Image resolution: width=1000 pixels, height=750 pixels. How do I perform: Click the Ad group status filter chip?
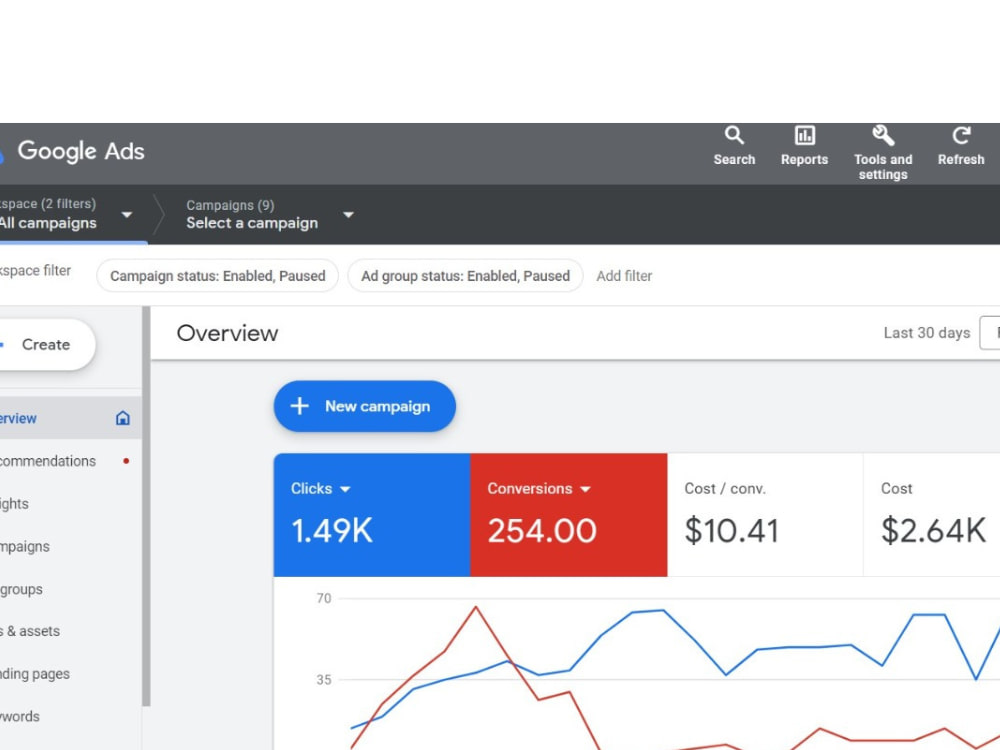pyautogui.click(x=466, y=276)
